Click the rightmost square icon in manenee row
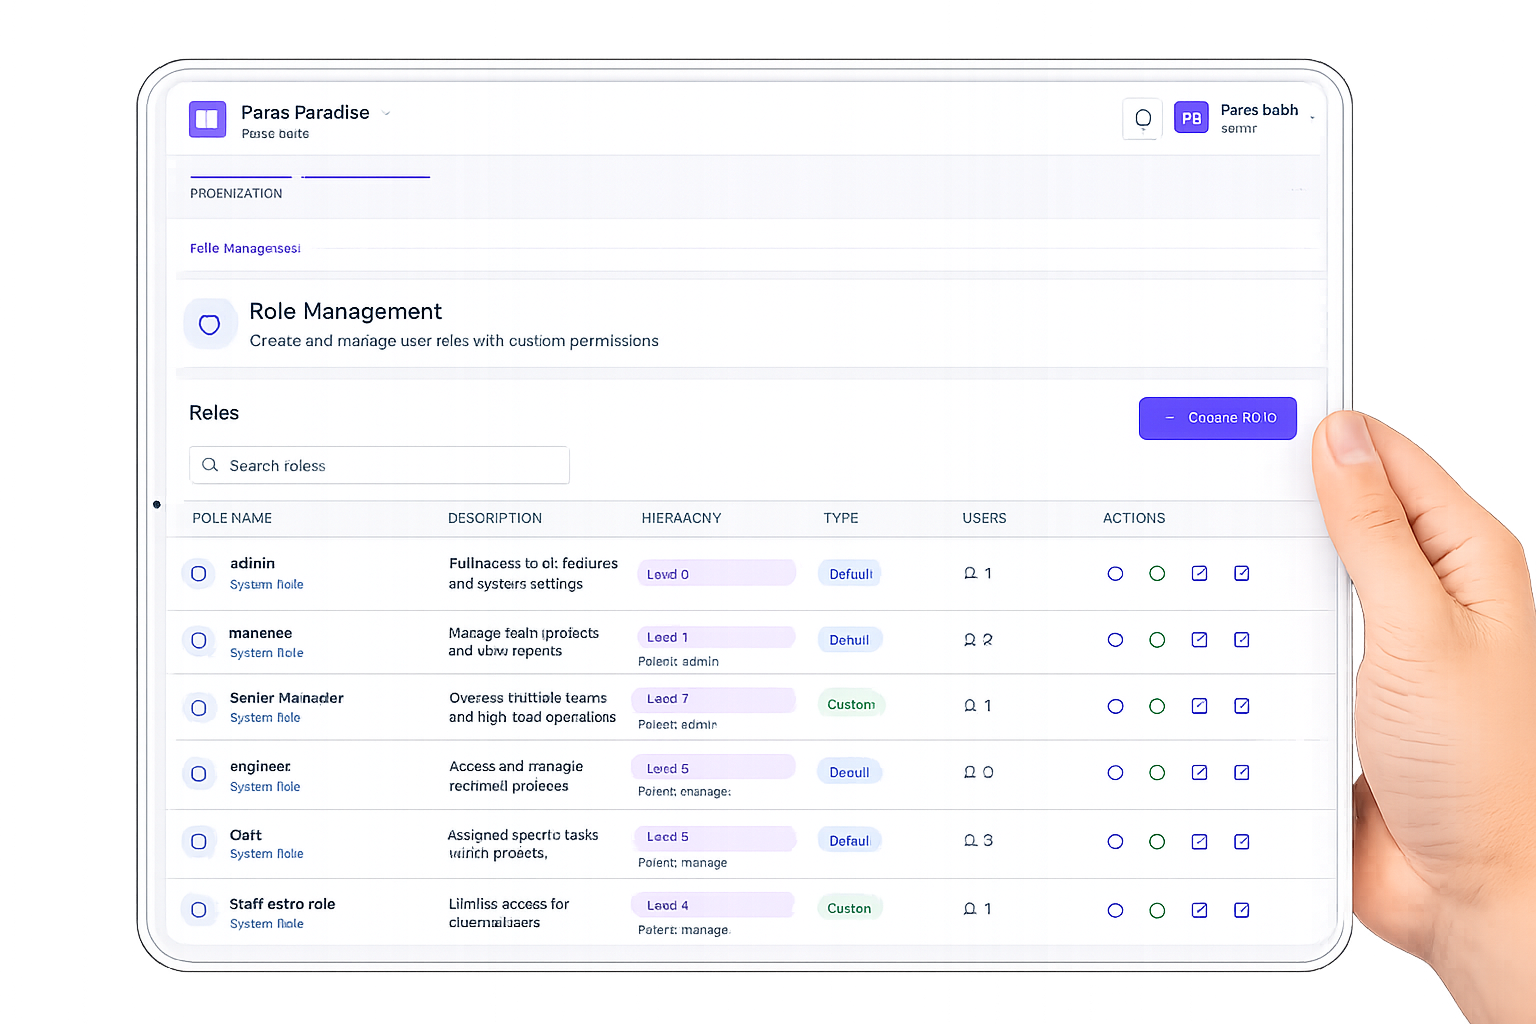The width and height of the screenshot is (1536, 1024). [x=1242, y=640]
